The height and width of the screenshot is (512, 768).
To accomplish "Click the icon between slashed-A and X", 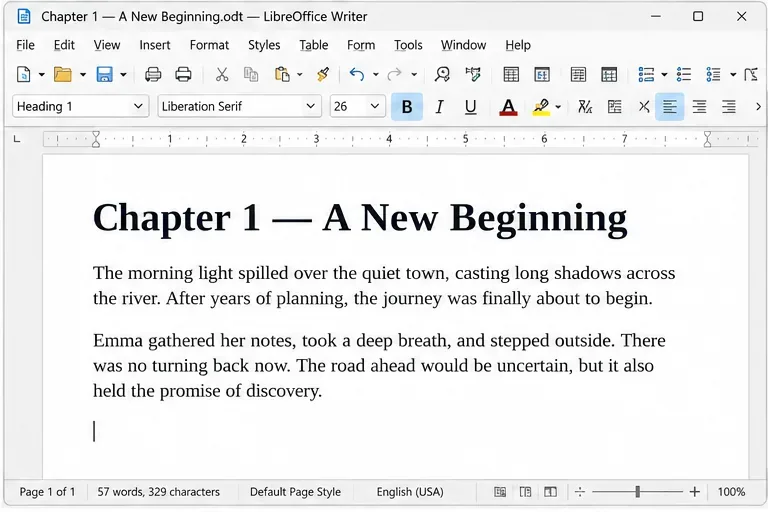I will [x=614, y=106].
